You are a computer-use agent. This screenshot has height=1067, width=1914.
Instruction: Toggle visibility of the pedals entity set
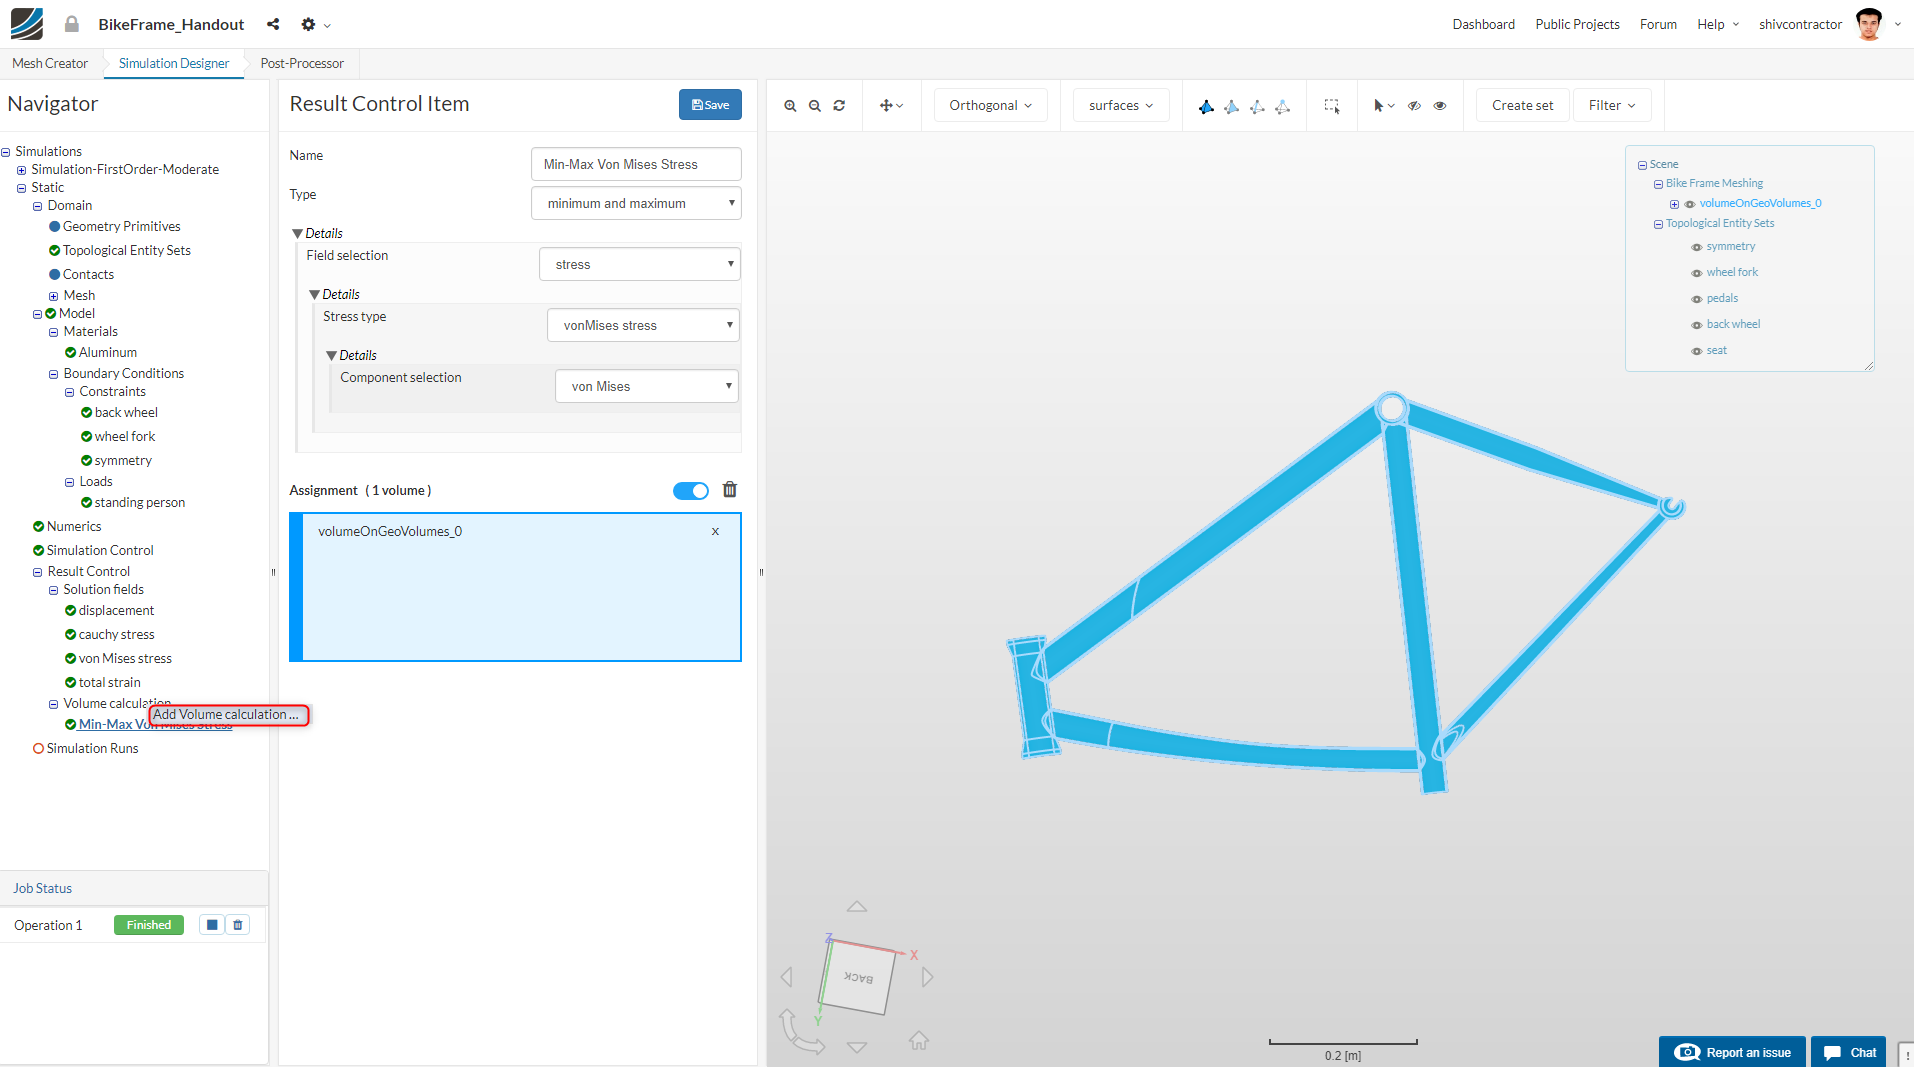coord(1696,299)
